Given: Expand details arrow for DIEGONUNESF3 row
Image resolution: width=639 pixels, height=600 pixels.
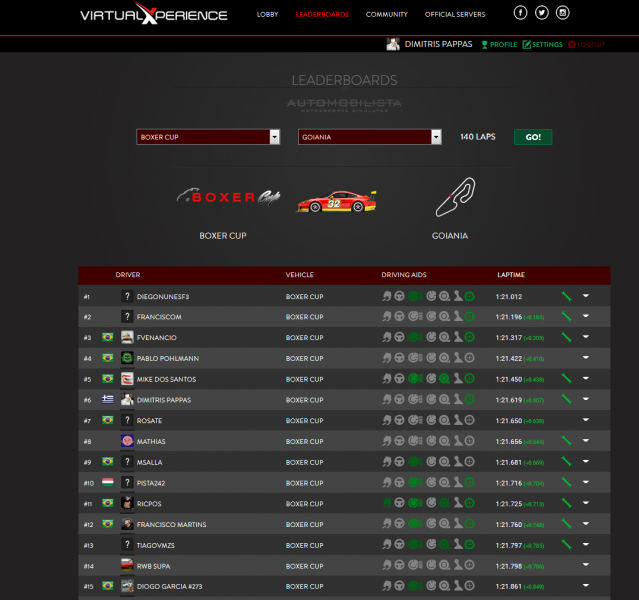Looking at the screenshot, I should [x=586, y=296].
